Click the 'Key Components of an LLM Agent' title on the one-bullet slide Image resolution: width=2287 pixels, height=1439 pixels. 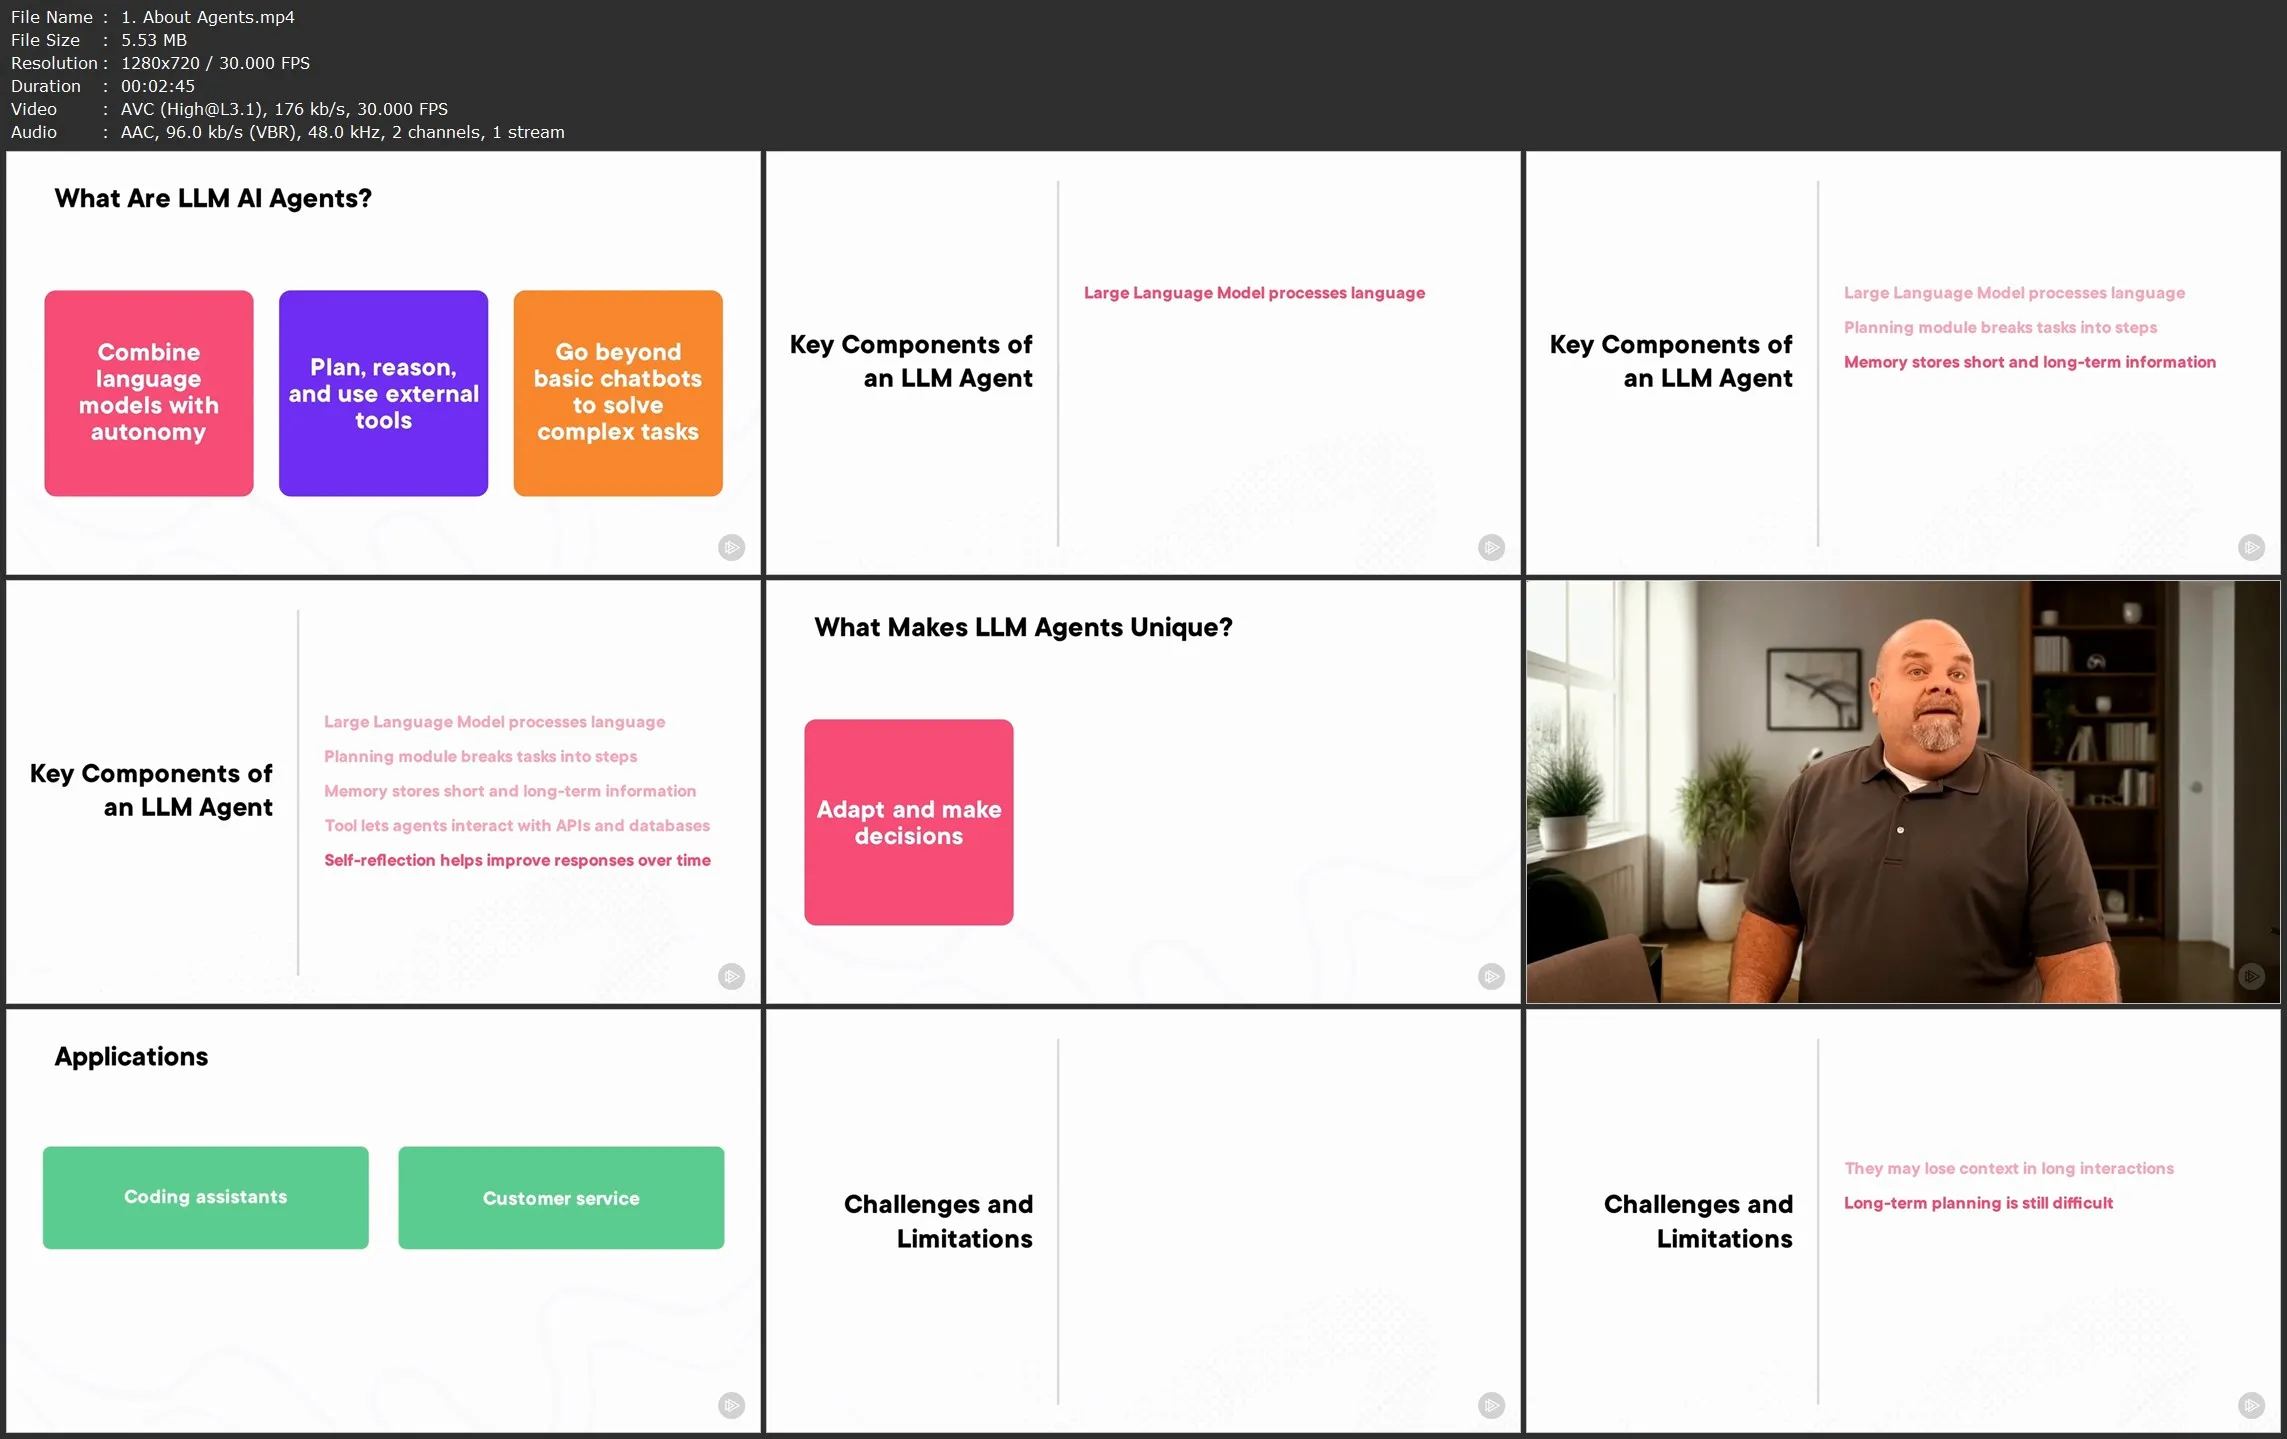coord(911,361)
